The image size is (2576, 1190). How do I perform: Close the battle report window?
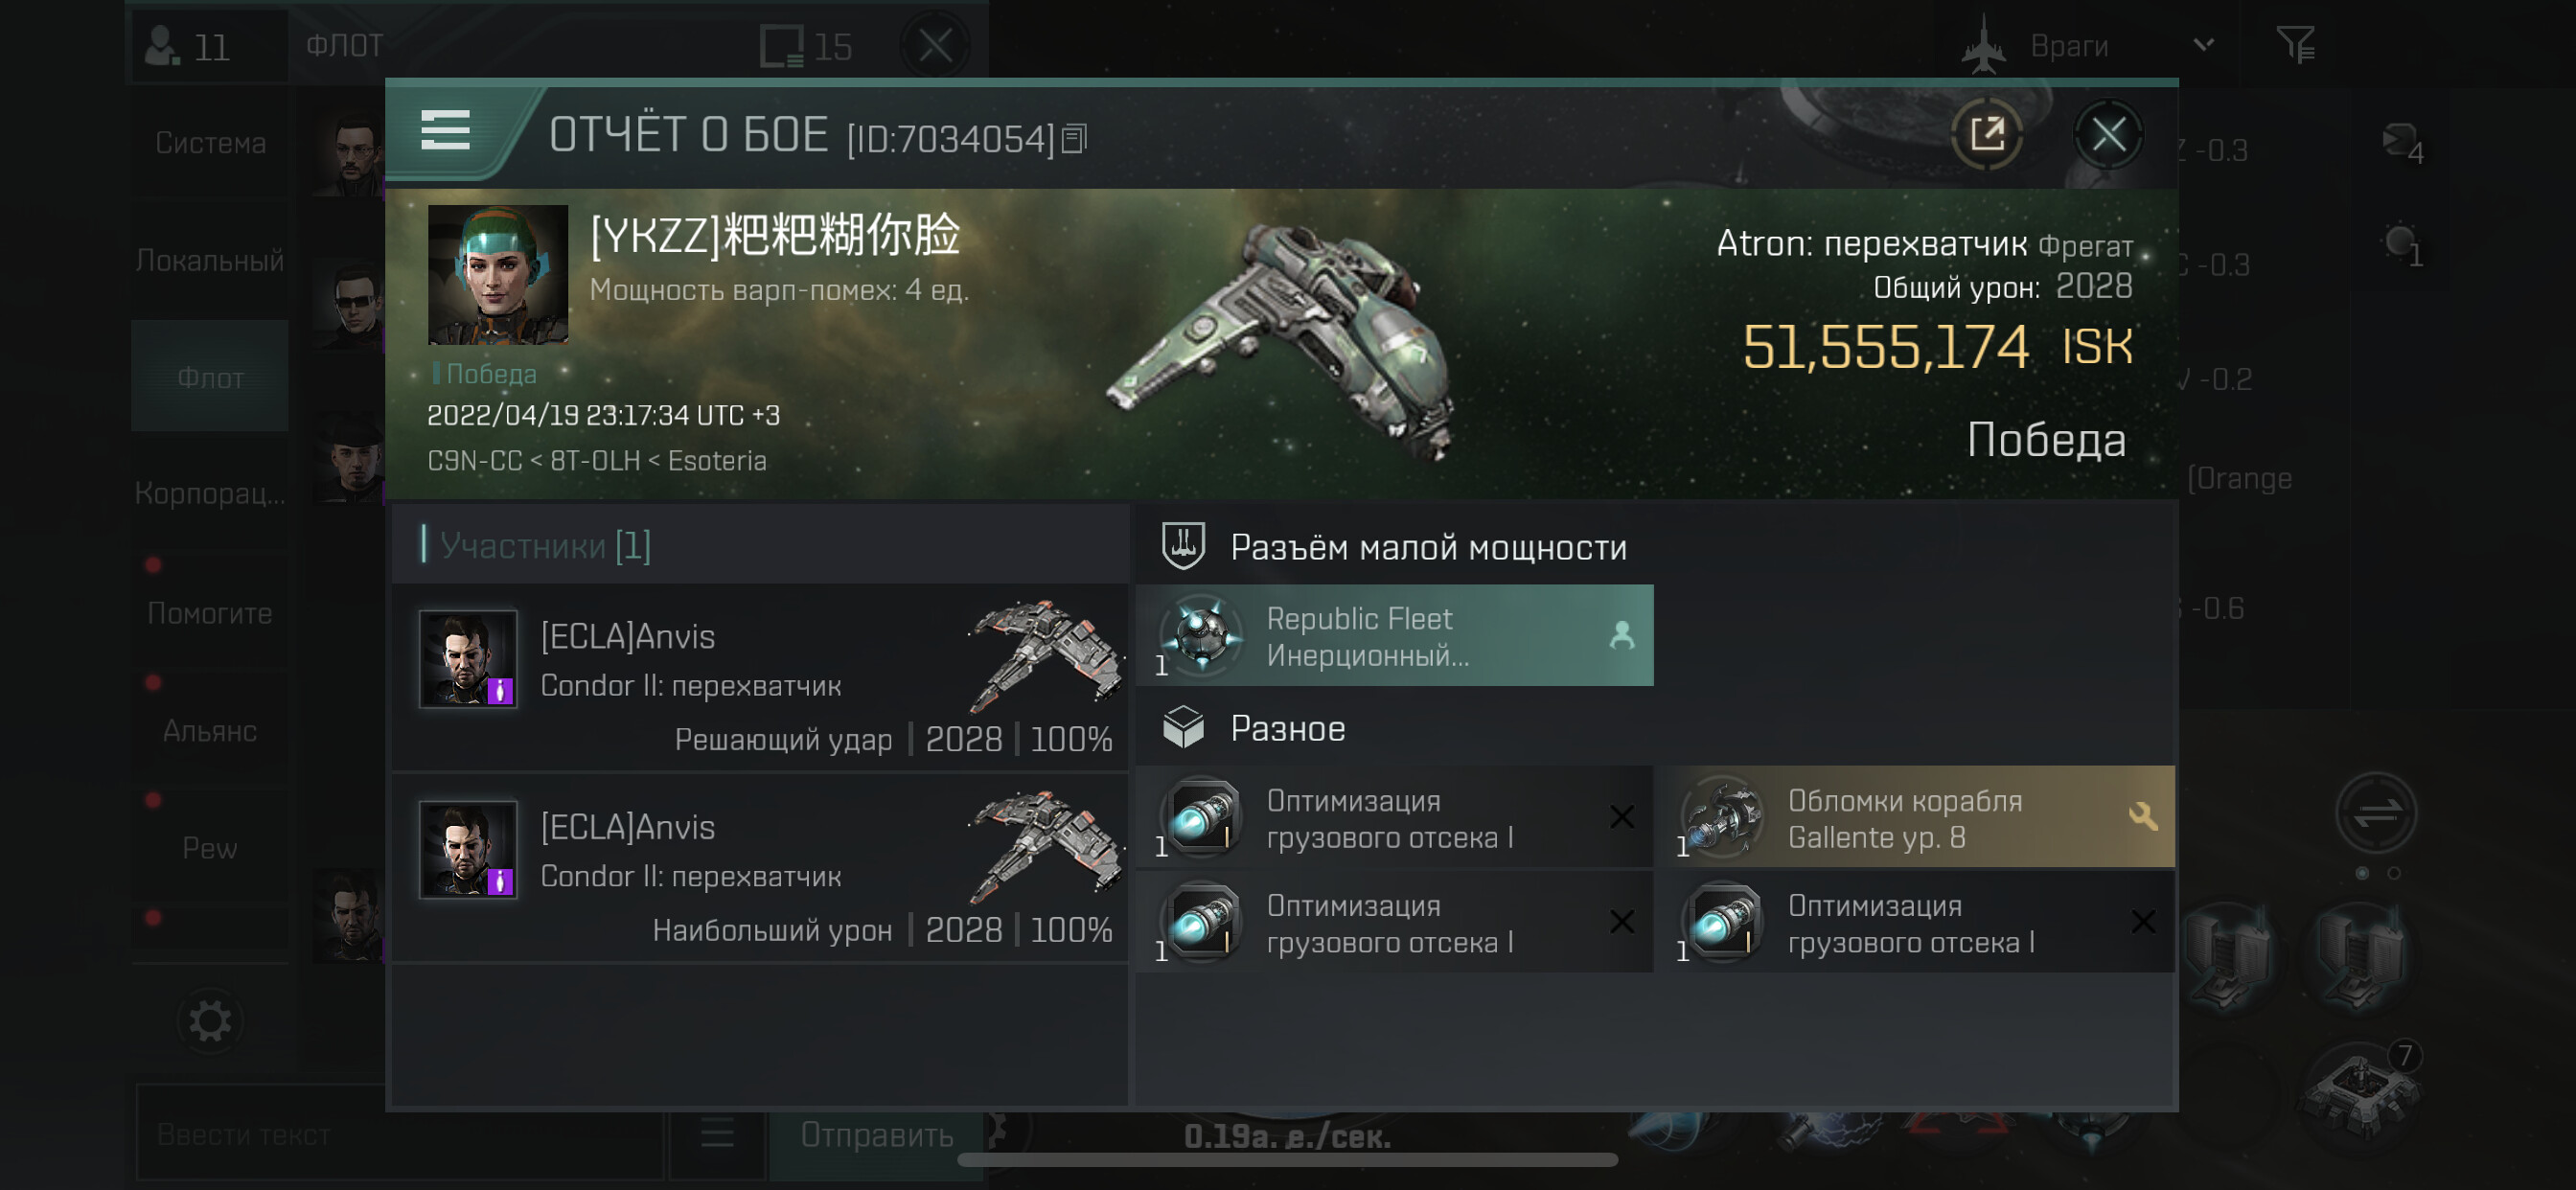2108,133
